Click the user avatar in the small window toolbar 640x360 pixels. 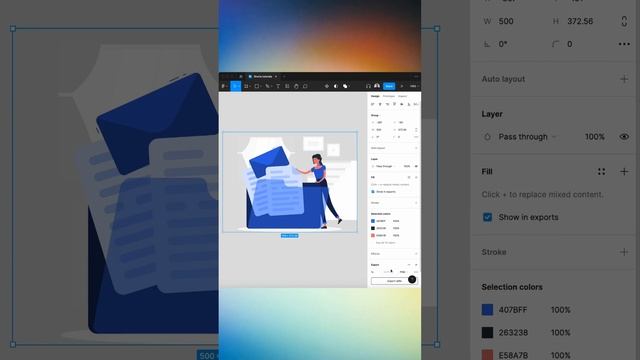[x=377, y=86]
